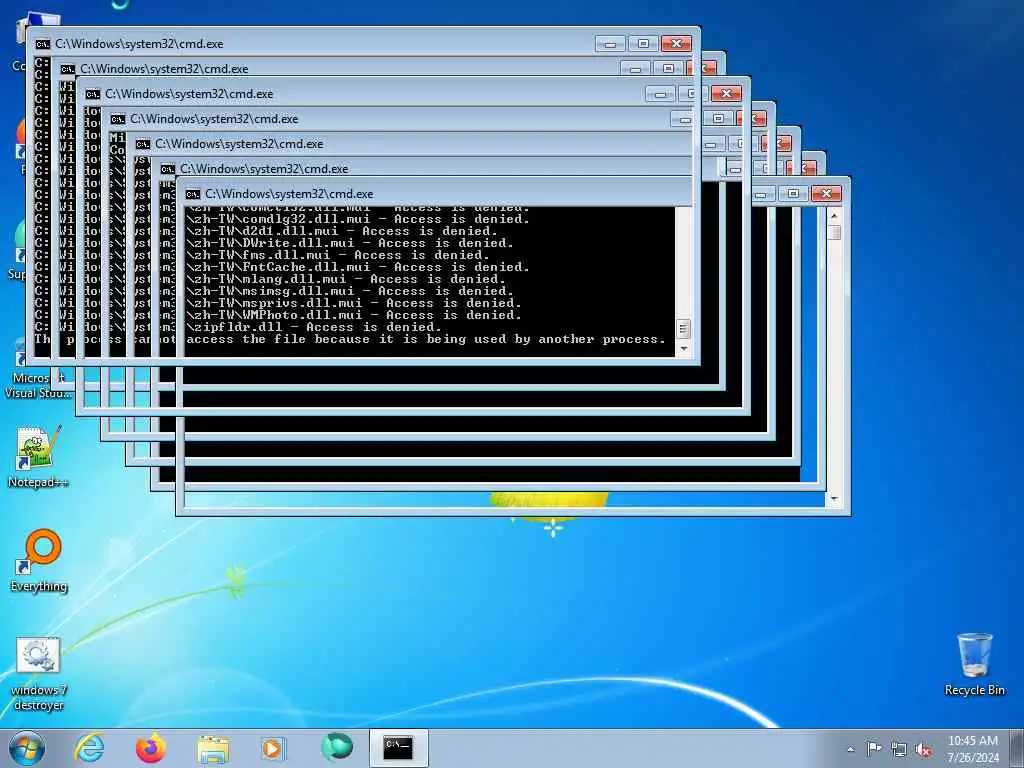Click the cmd icon on the Access-denied window's title bar

tap(193, 194)
